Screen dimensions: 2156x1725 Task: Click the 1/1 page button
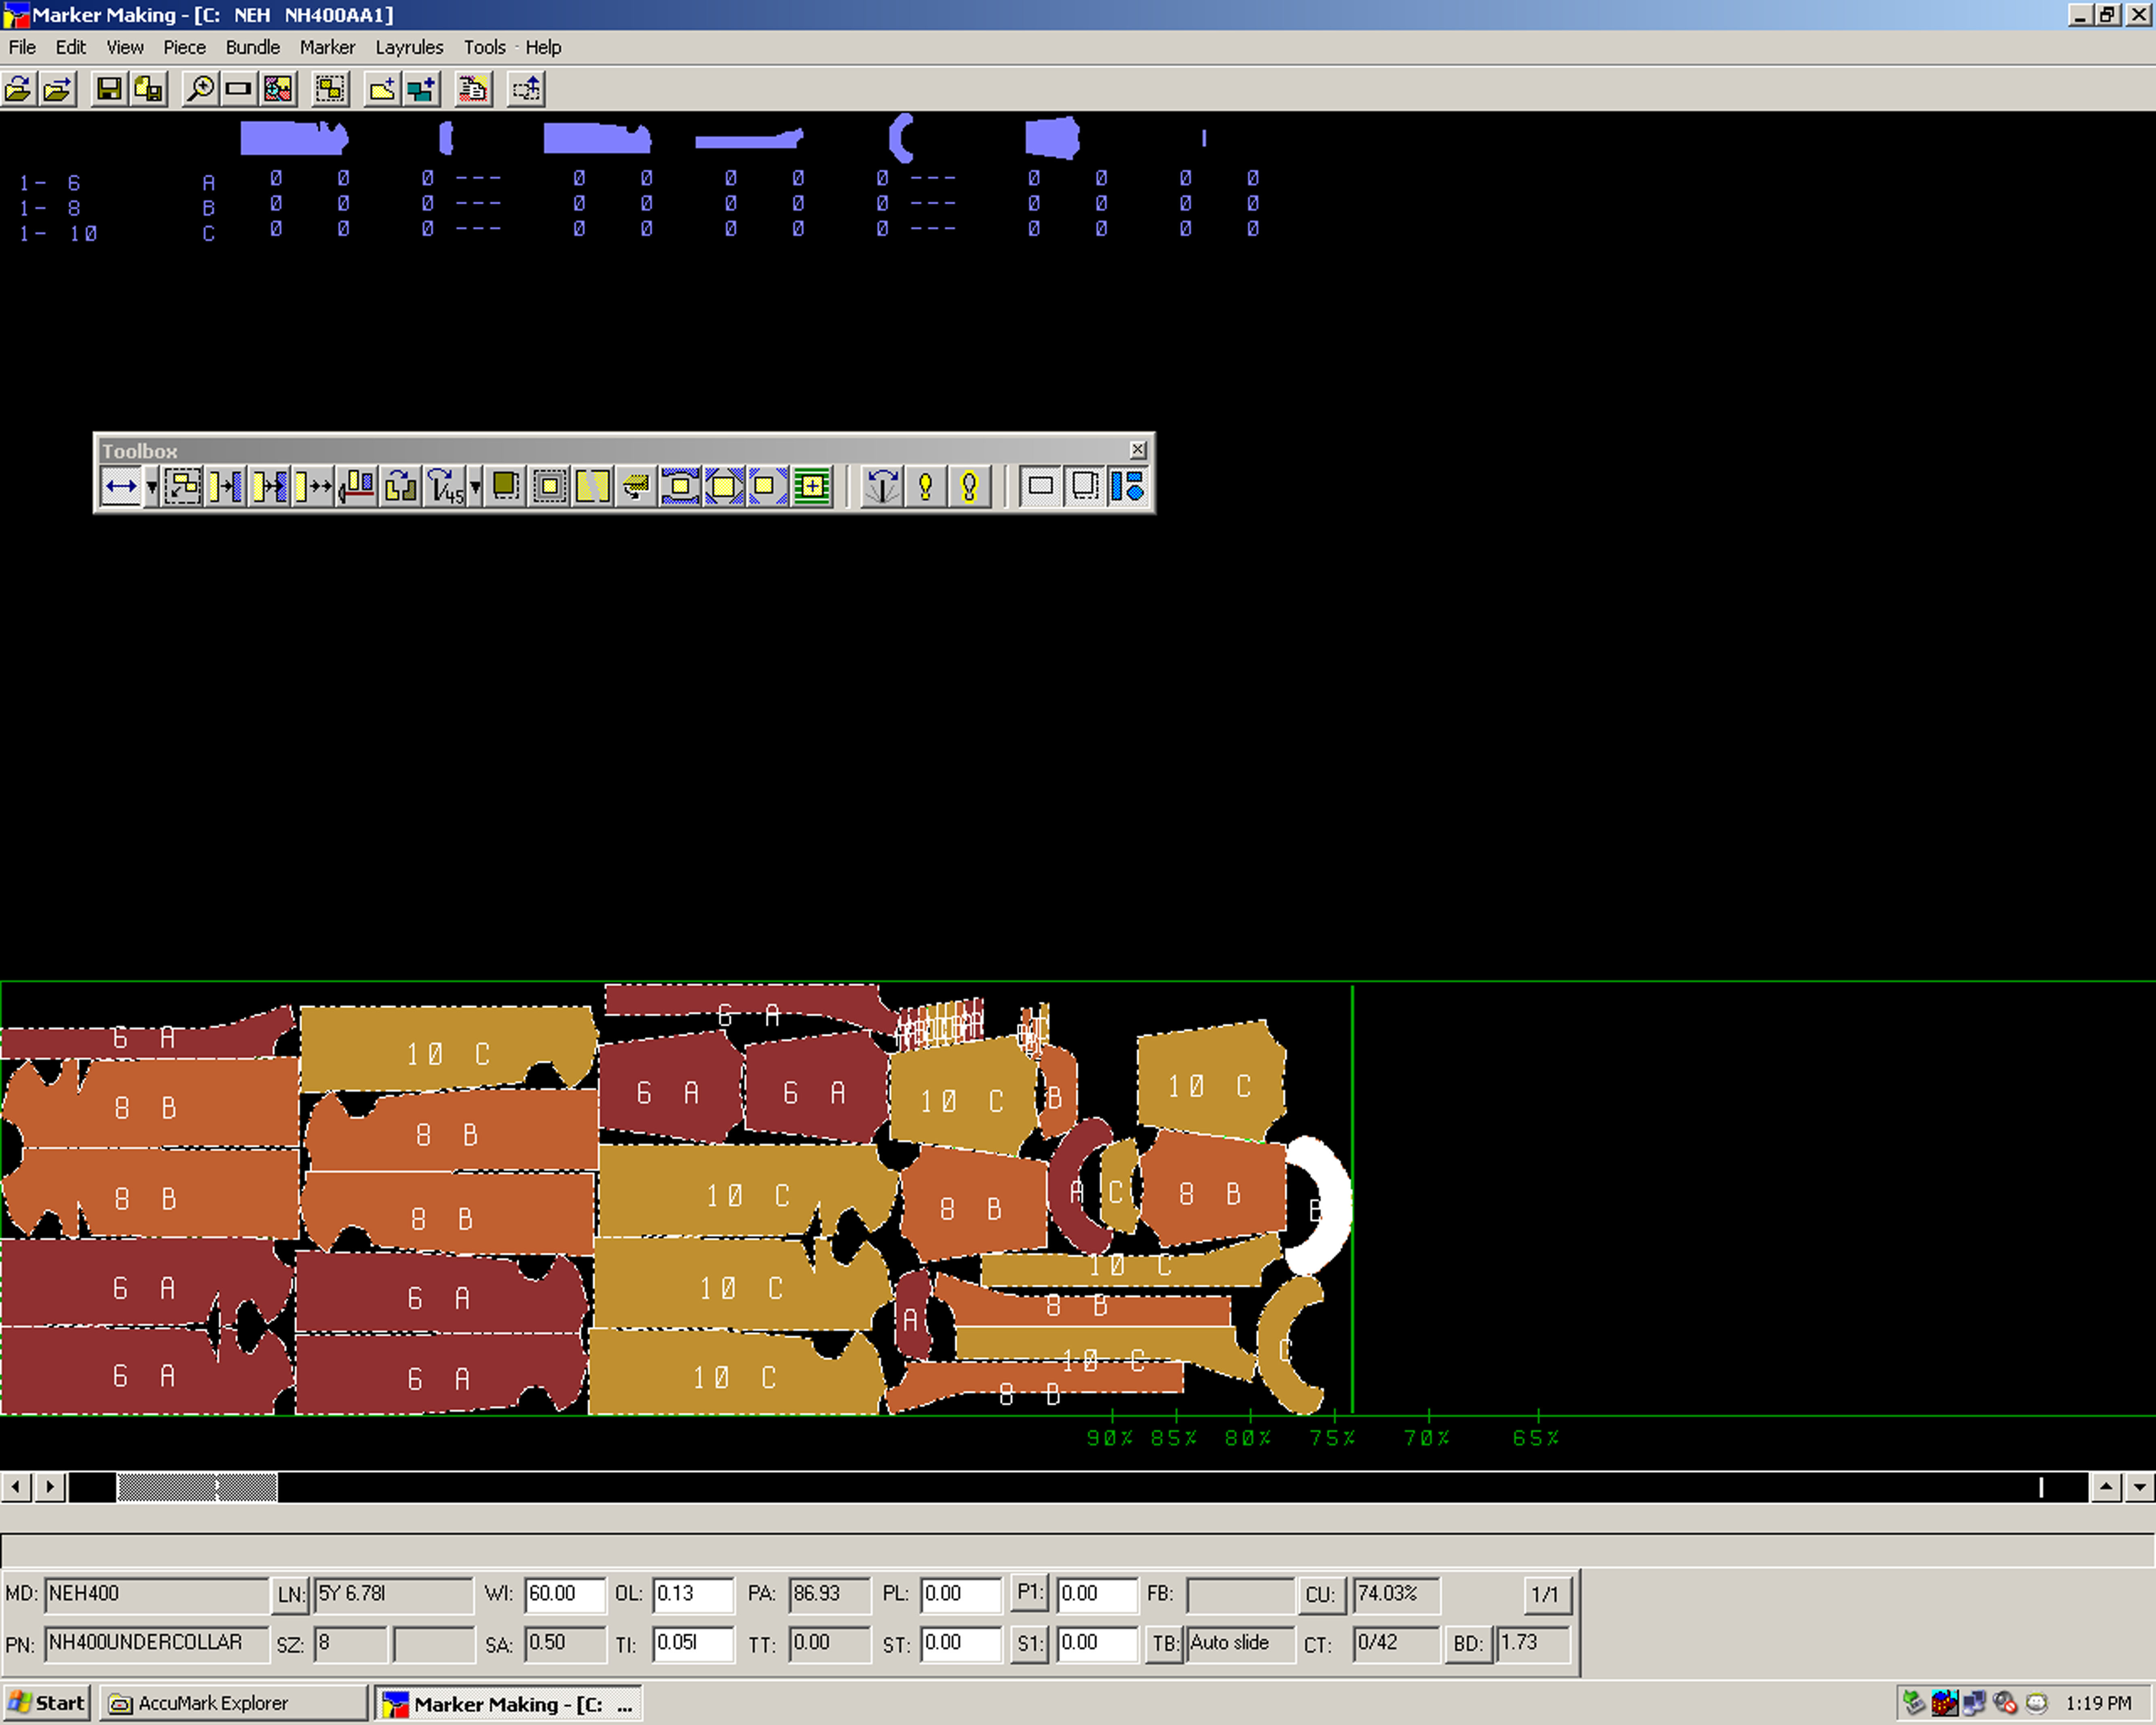pyautogui.click(x=1545, y=1594)
